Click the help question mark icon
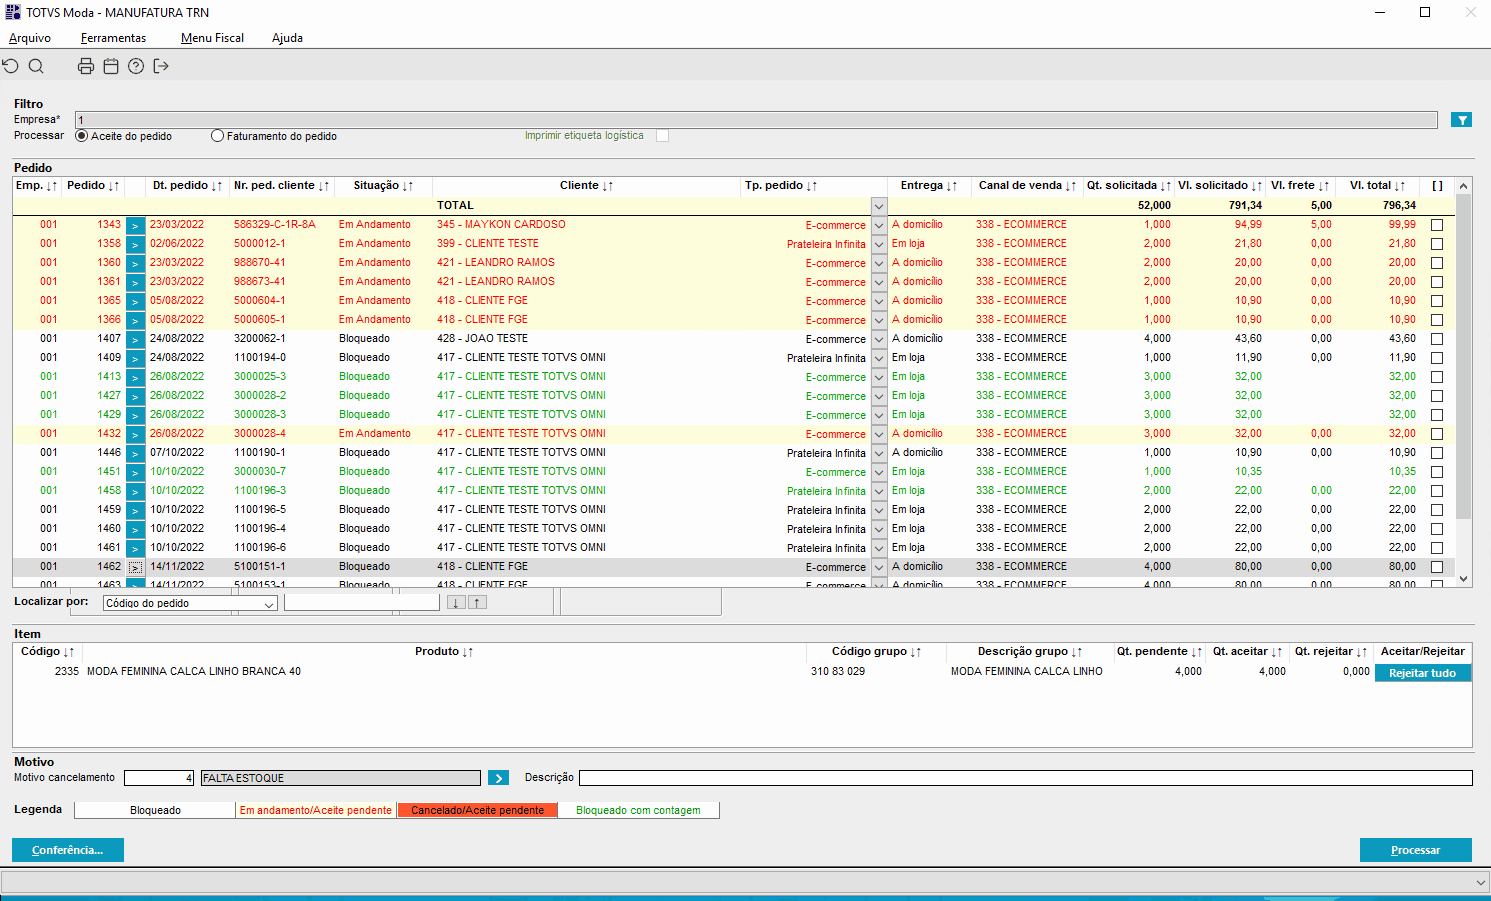 [x=136, y=66]
